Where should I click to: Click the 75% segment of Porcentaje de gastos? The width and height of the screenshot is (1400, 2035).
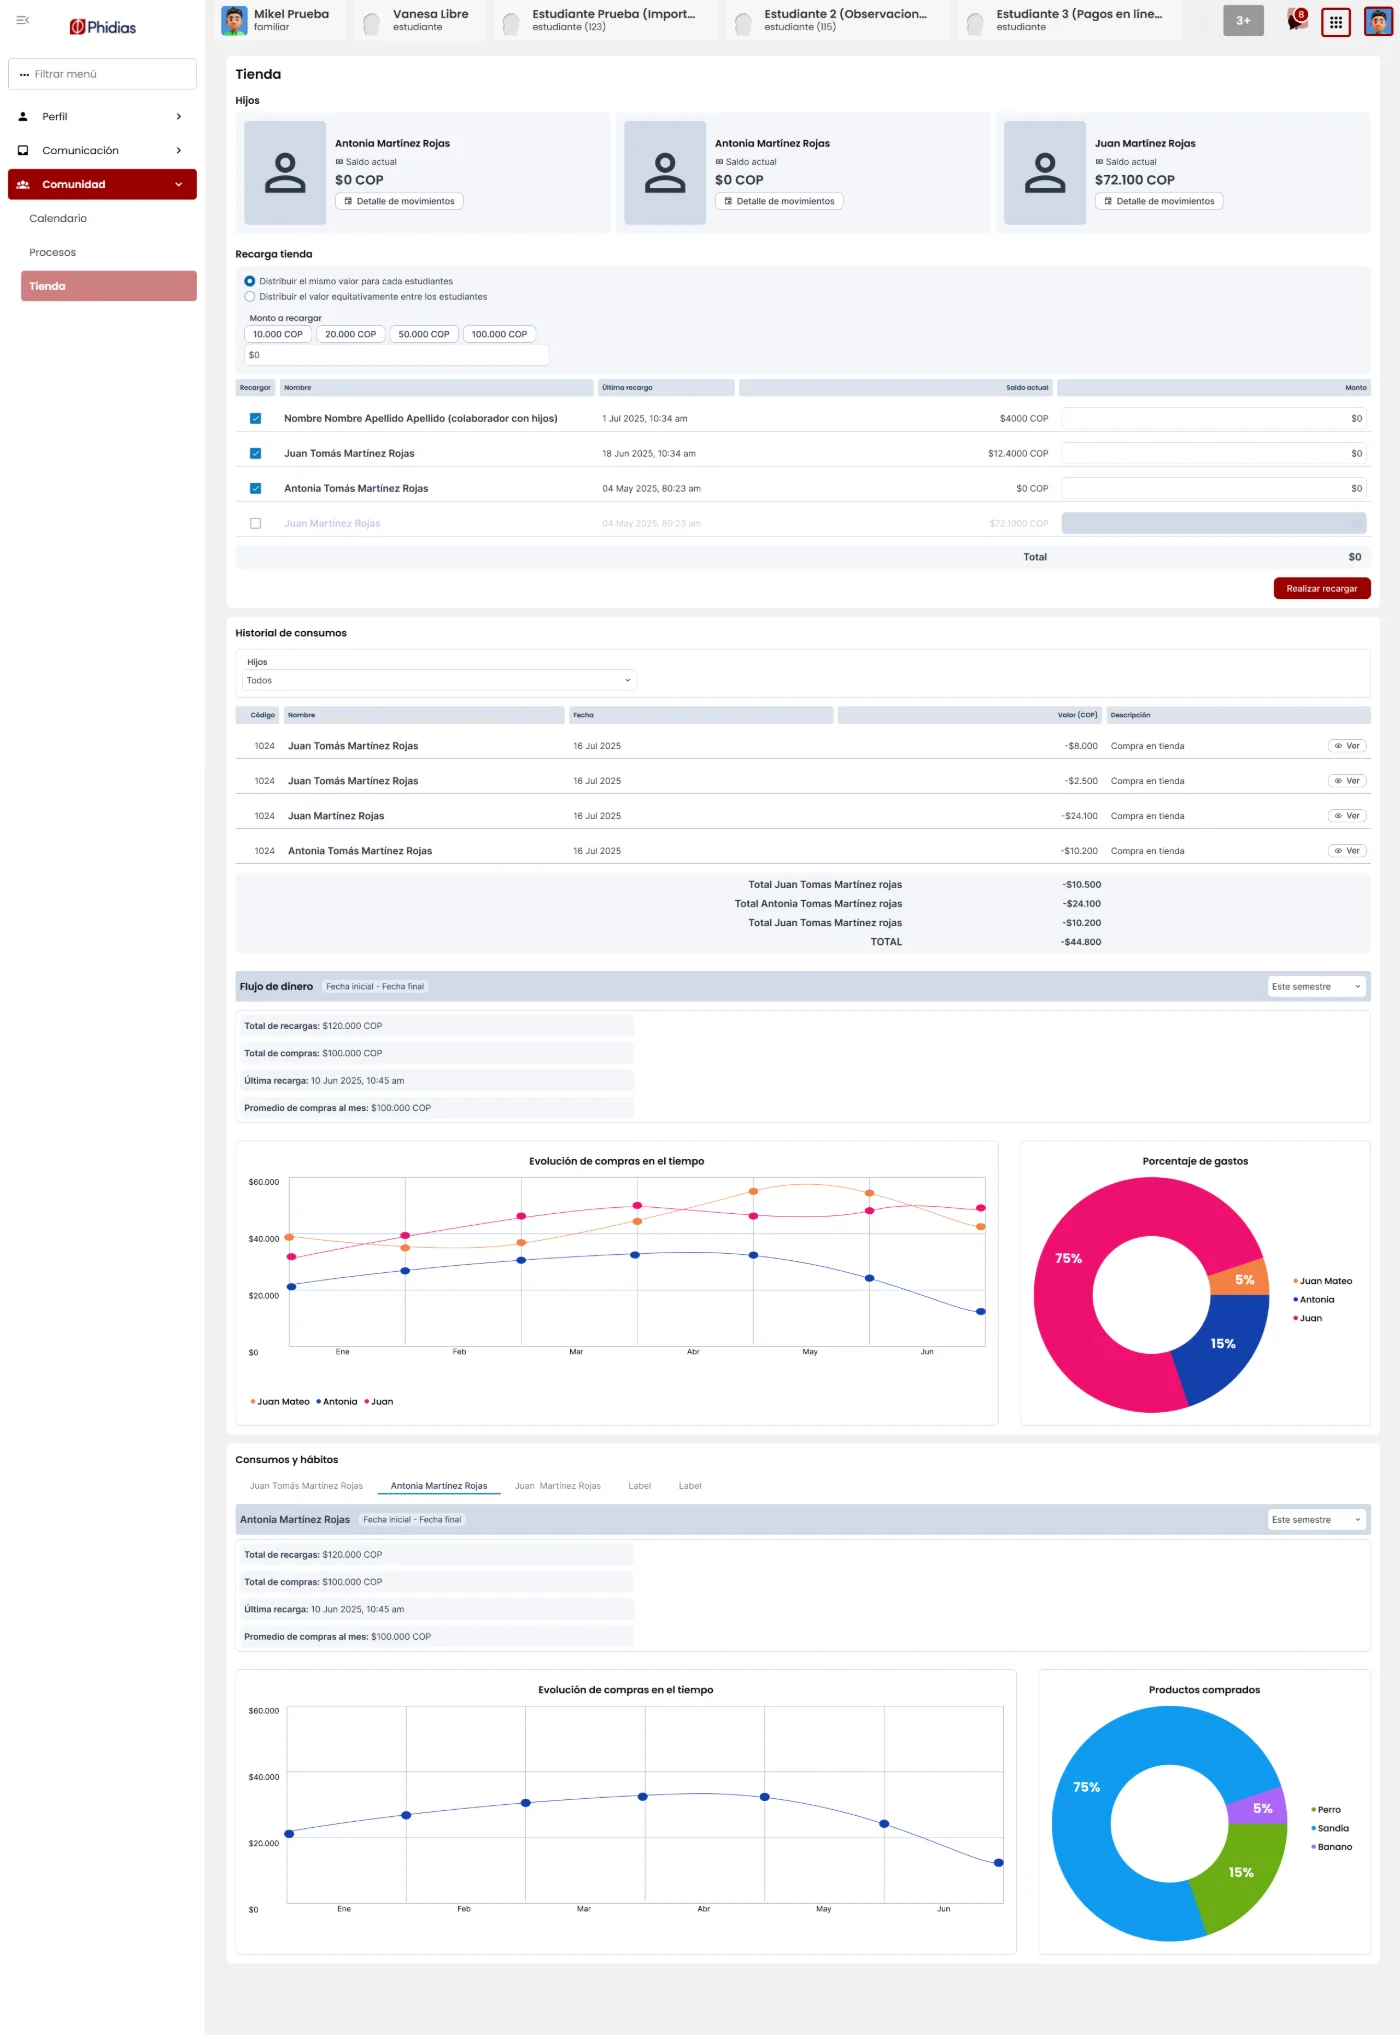[x=1068, y=1259]
